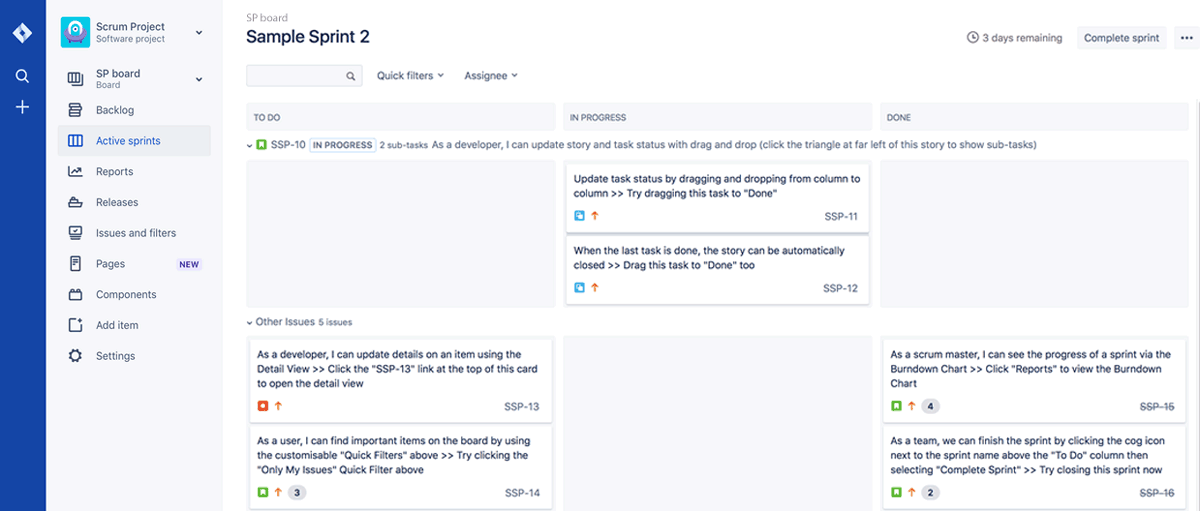Click the Components icon in sidebar
The width and height of the screenshot is (1200, 511).
tap(75, 295)
